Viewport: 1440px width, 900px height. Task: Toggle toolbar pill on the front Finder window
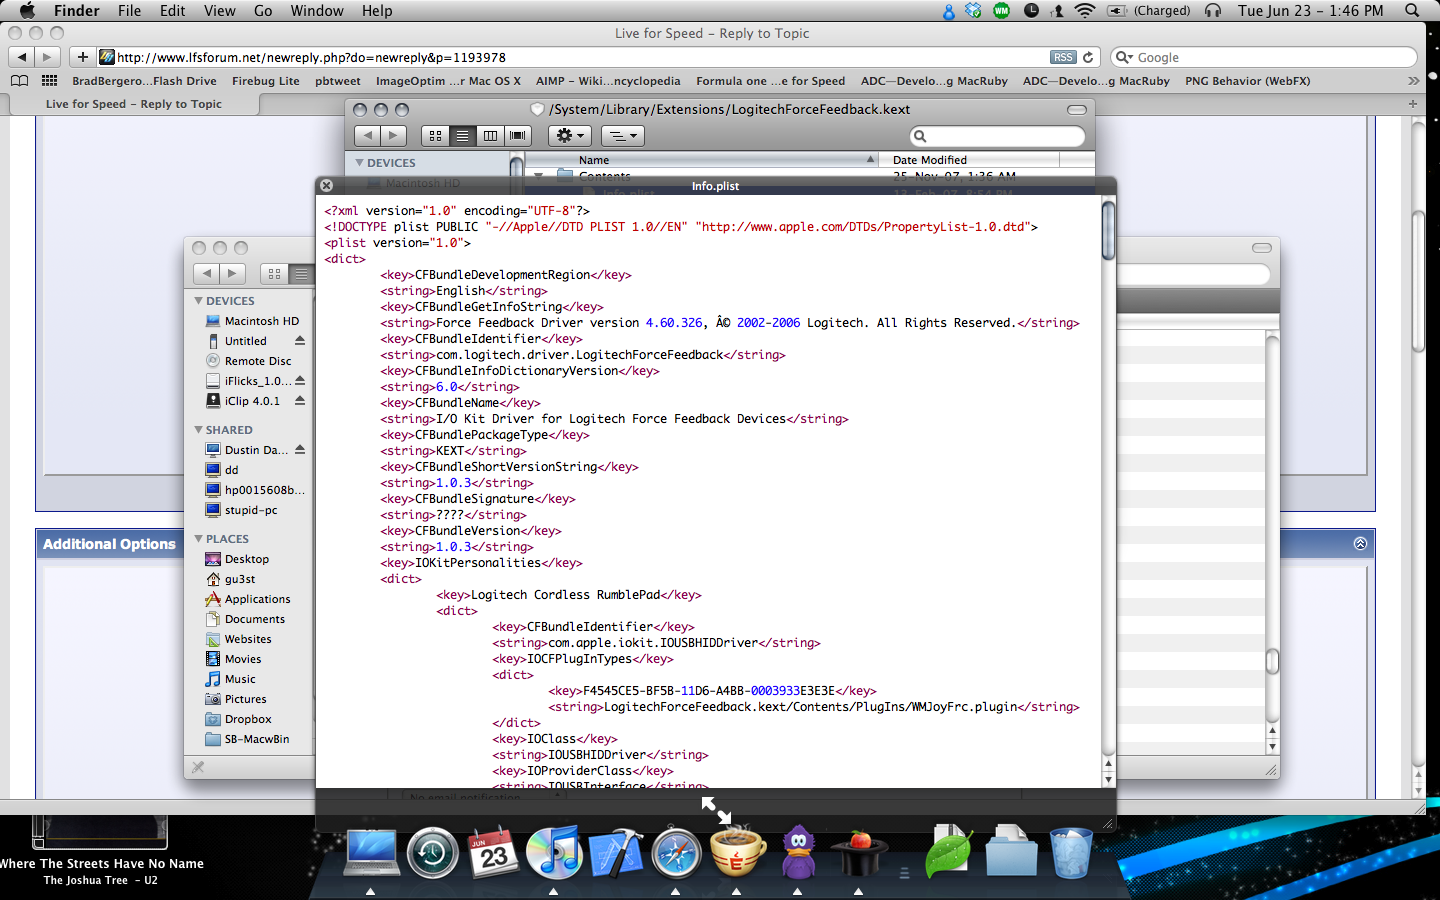click(1262, 247)
